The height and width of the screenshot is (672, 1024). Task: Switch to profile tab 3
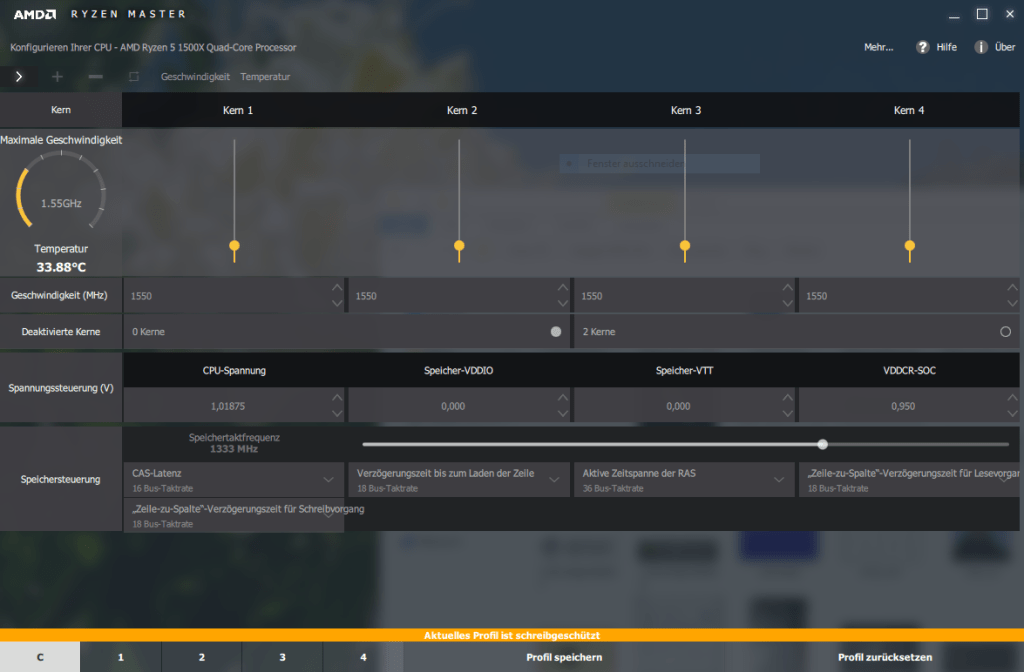click(282, 657)
